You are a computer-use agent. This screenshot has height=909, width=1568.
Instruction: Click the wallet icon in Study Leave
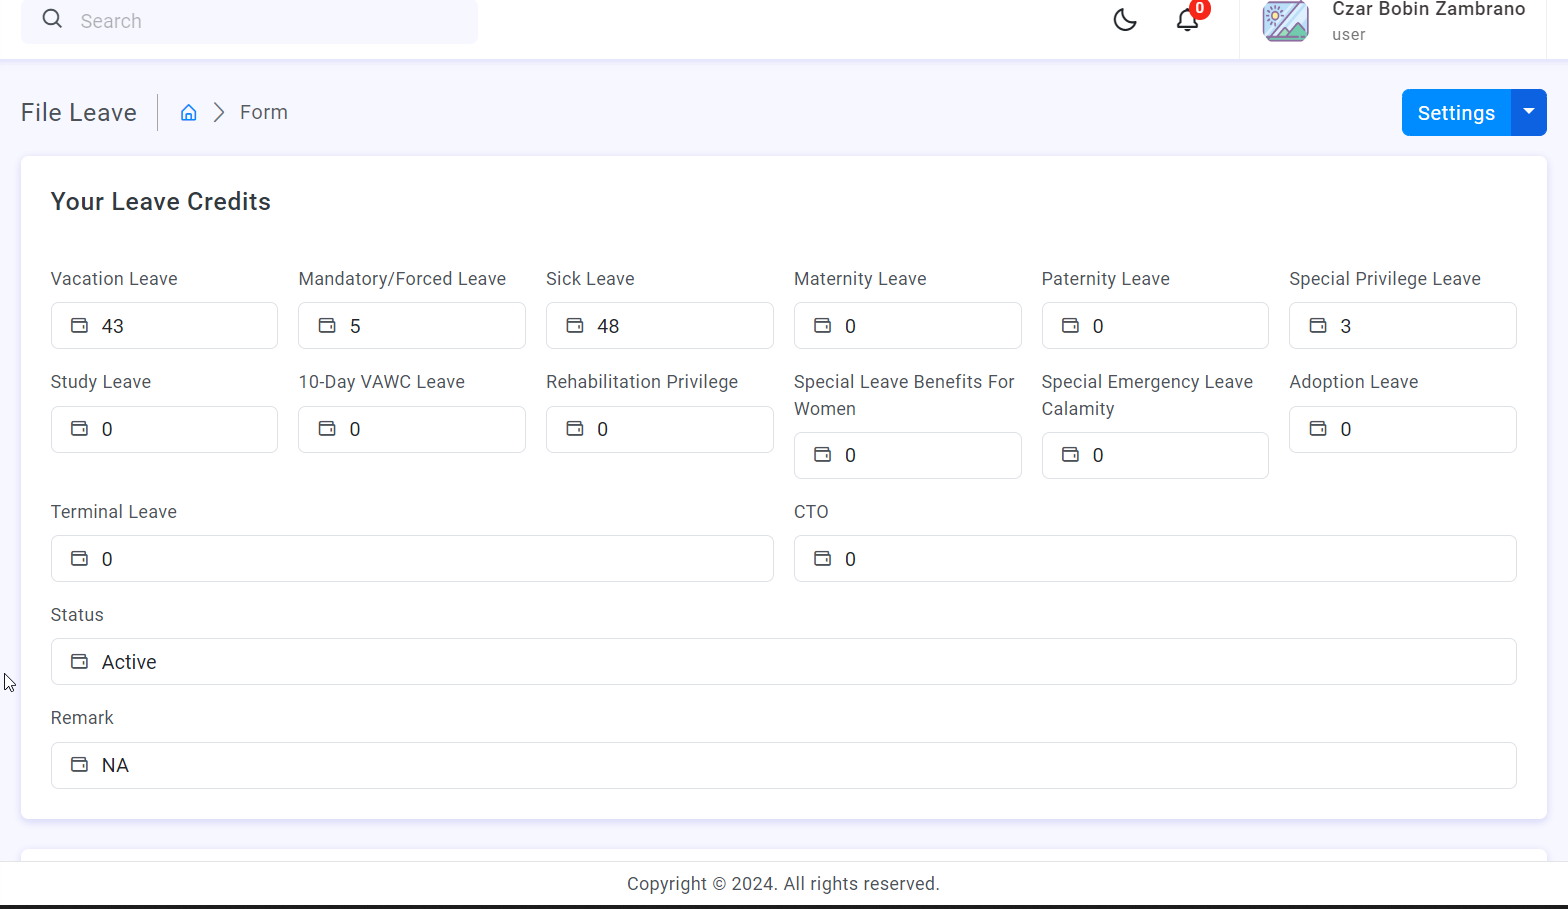click(x=79, y=428)
